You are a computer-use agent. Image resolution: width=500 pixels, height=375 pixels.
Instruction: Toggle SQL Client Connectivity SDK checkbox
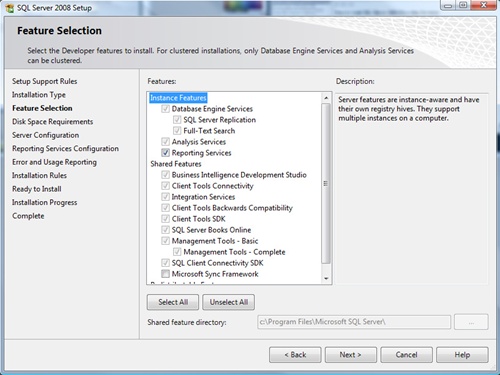[x=165, y=263]
